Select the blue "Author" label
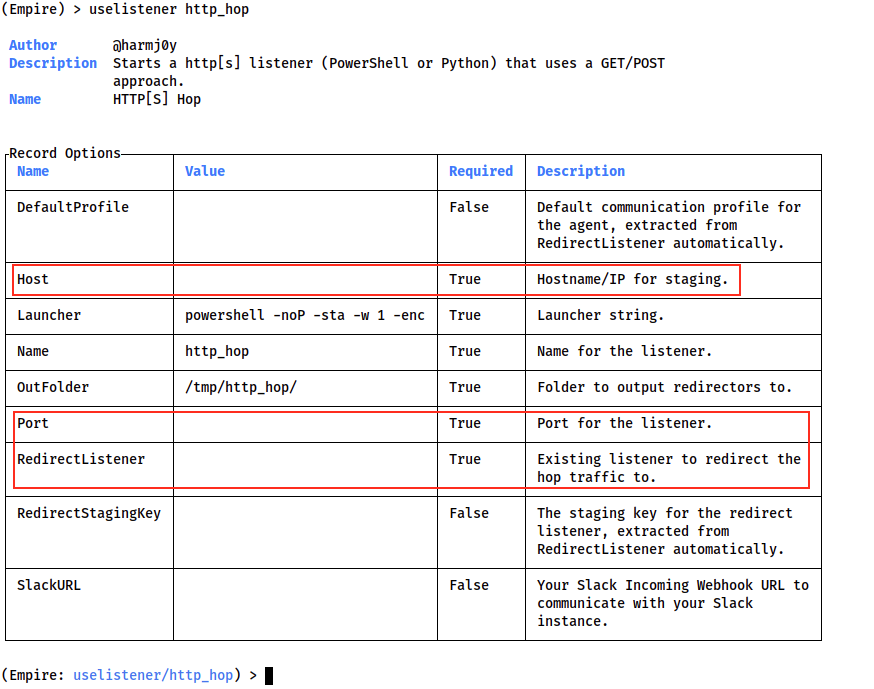The image size is (874, 689). pyautogui.click(x=33, y=45)
